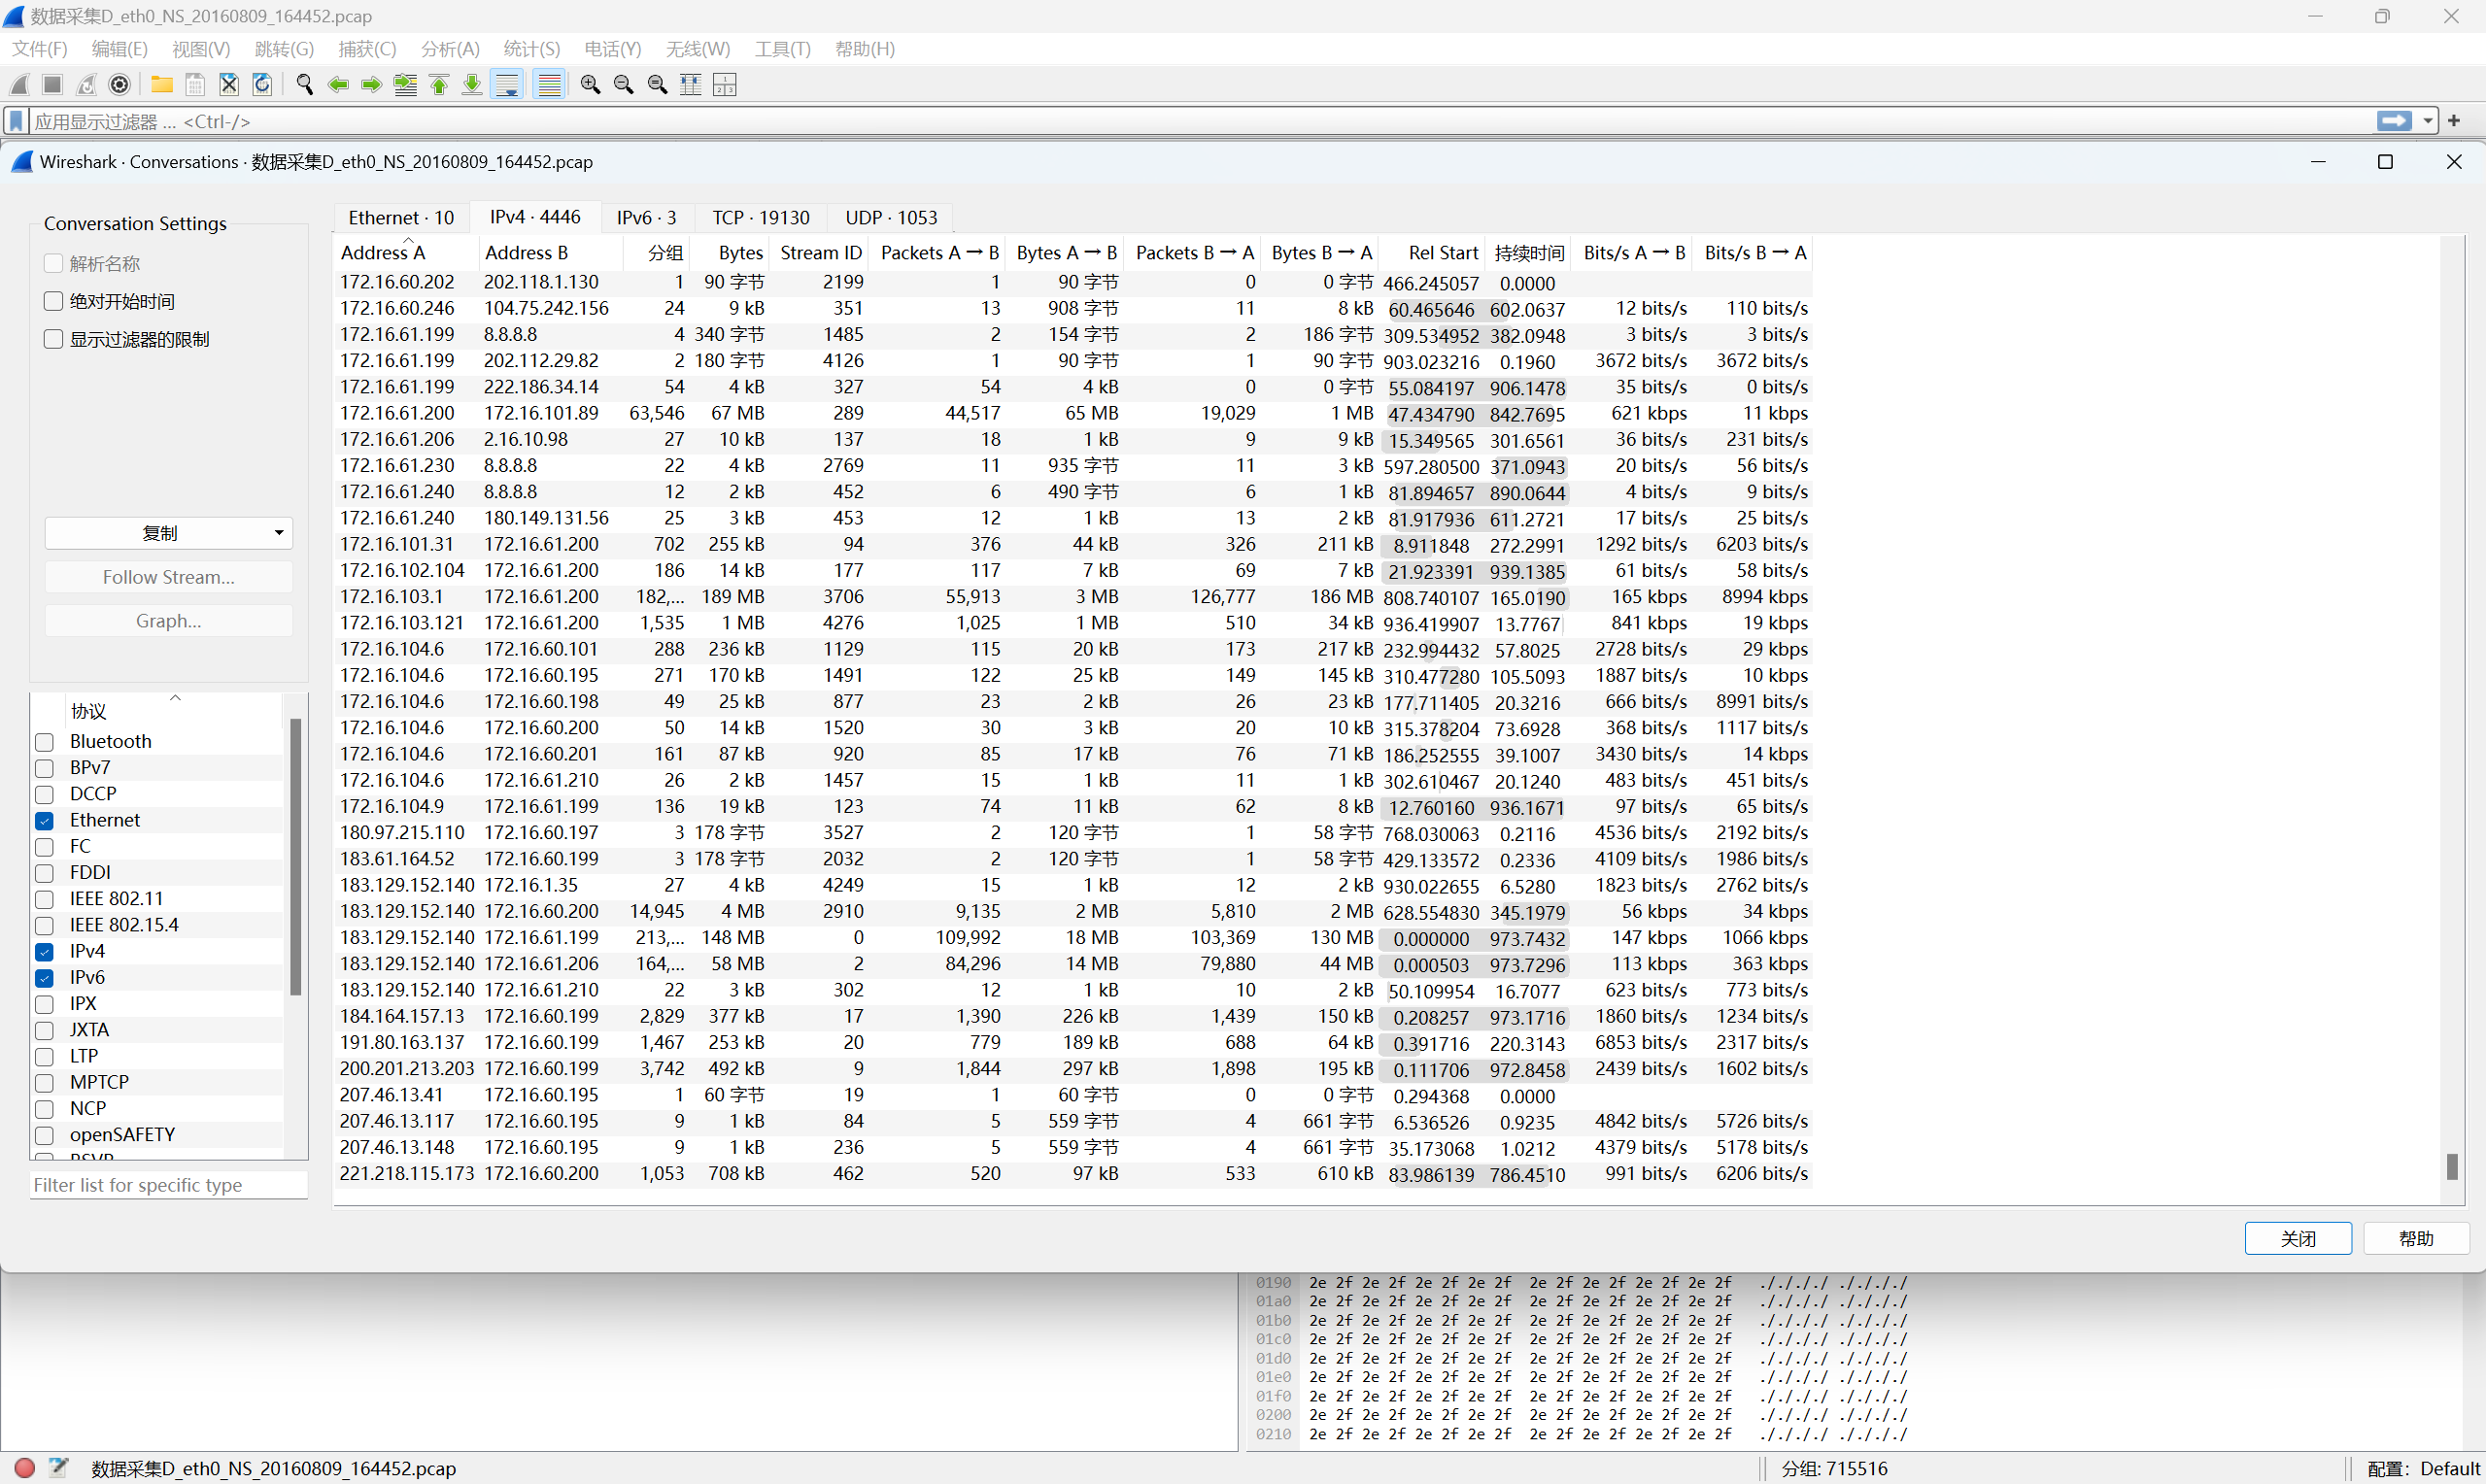The height and width of the screenshot is (1484, 2486).
Task: Open the pane layout icon
Action: pos(725,85)
